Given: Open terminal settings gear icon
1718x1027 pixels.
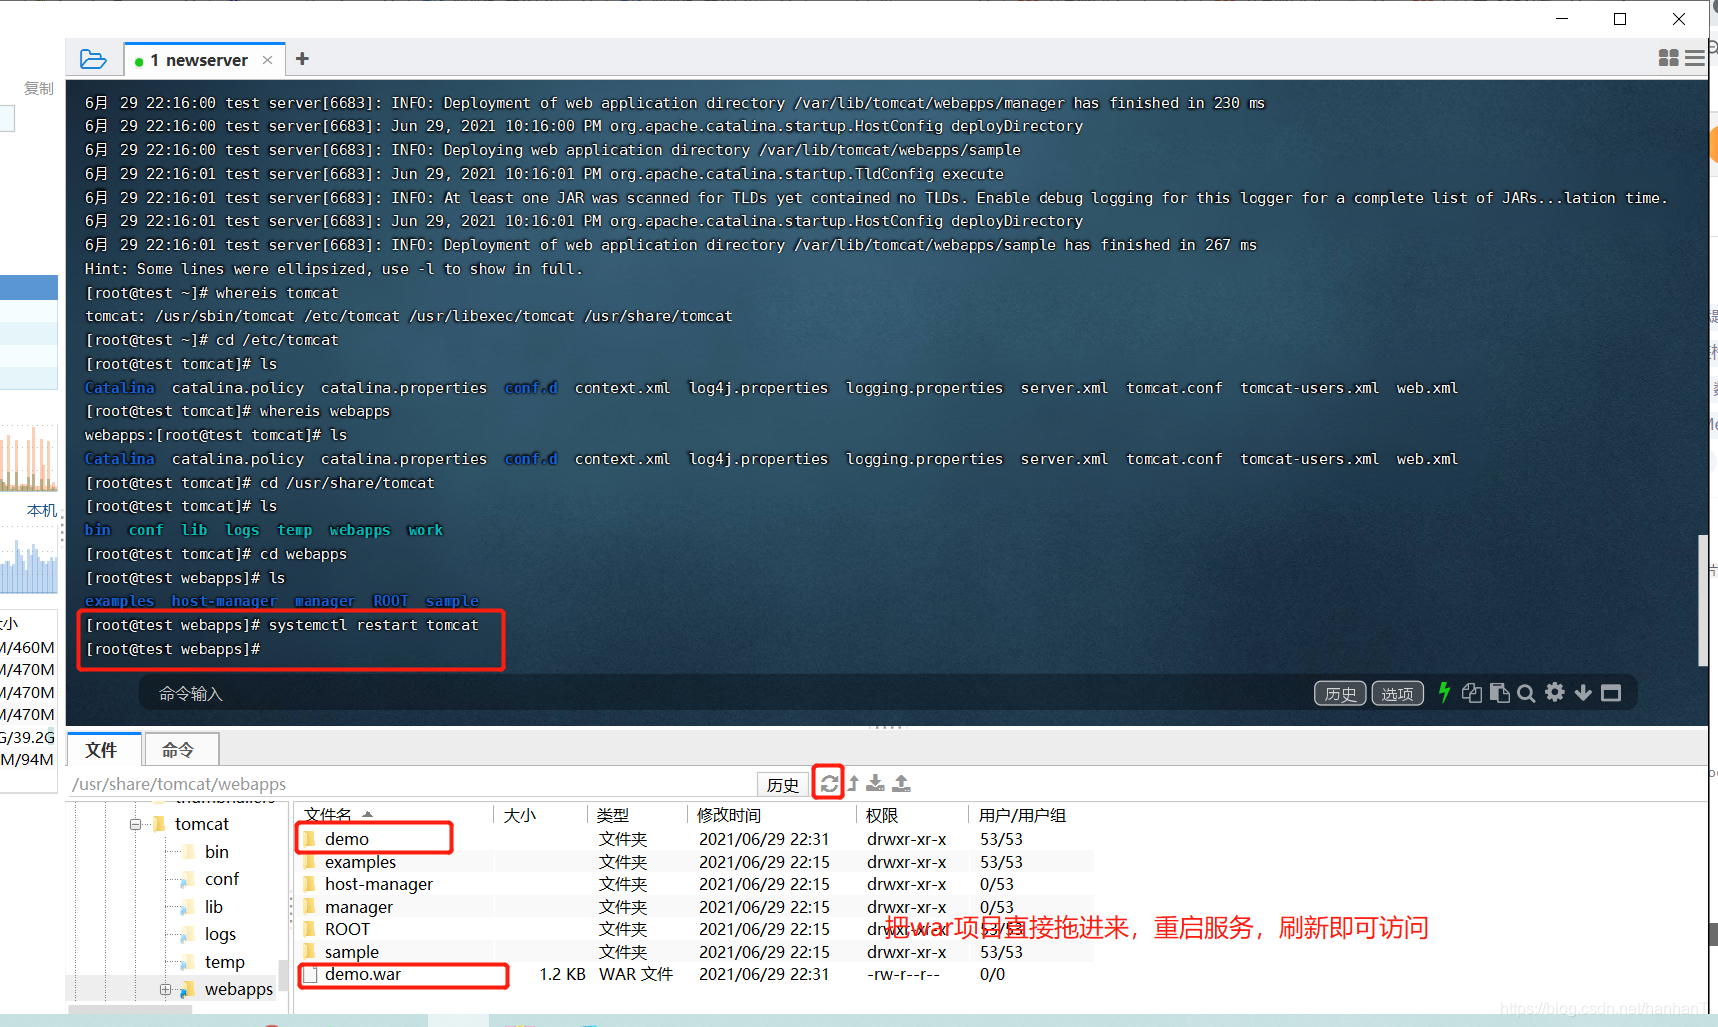Looking at the screenshot, I should point(1554,692).
